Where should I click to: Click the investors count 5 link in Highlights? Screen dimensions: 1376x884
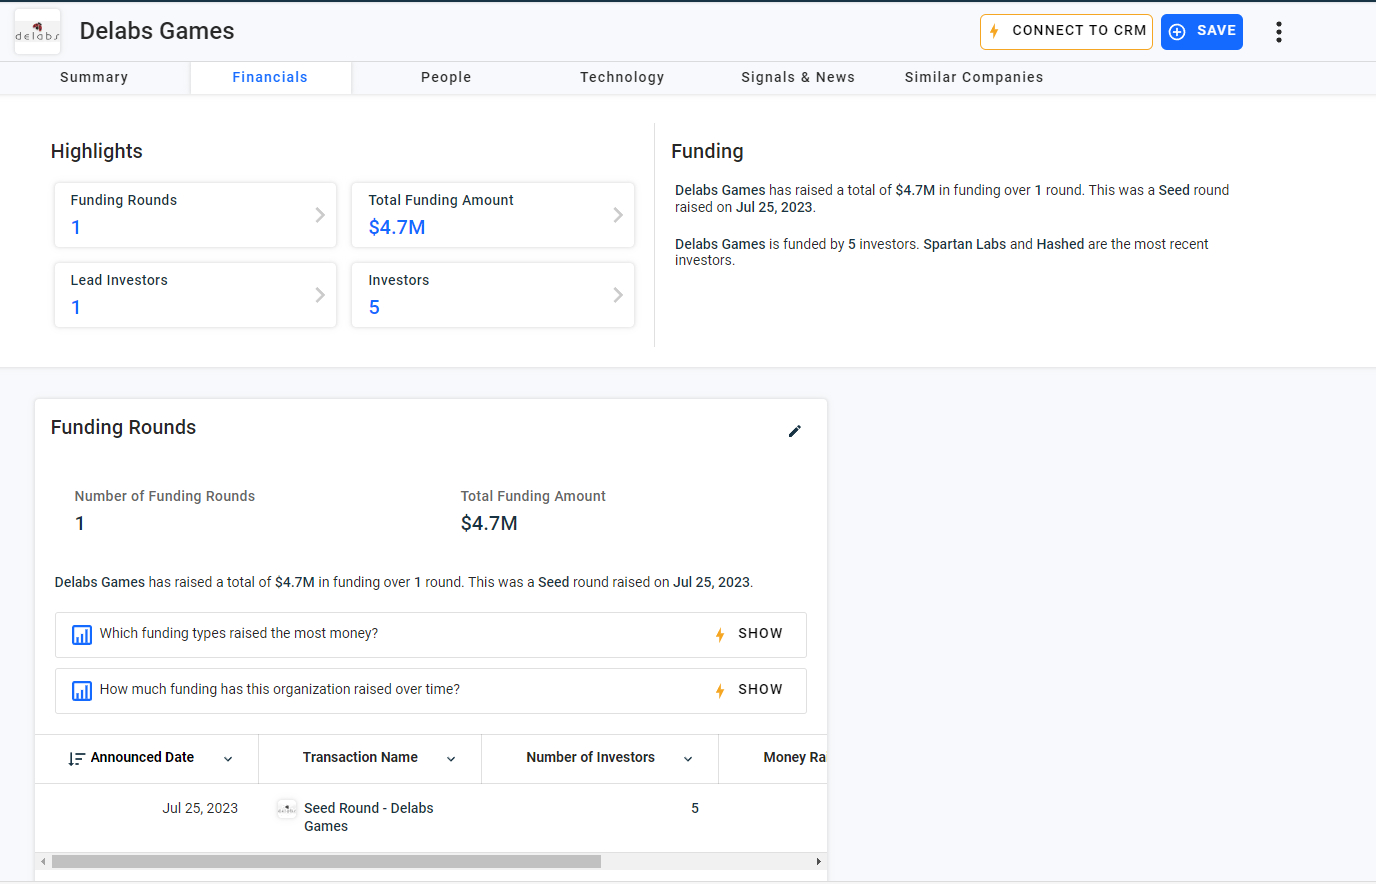point(374,307)
